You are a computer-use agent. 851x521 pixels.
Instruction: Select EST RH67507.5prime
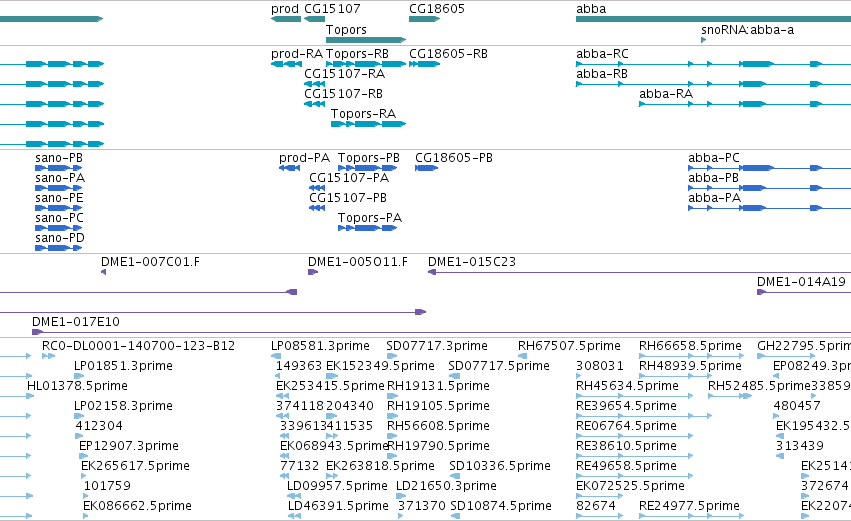point(523,357)
